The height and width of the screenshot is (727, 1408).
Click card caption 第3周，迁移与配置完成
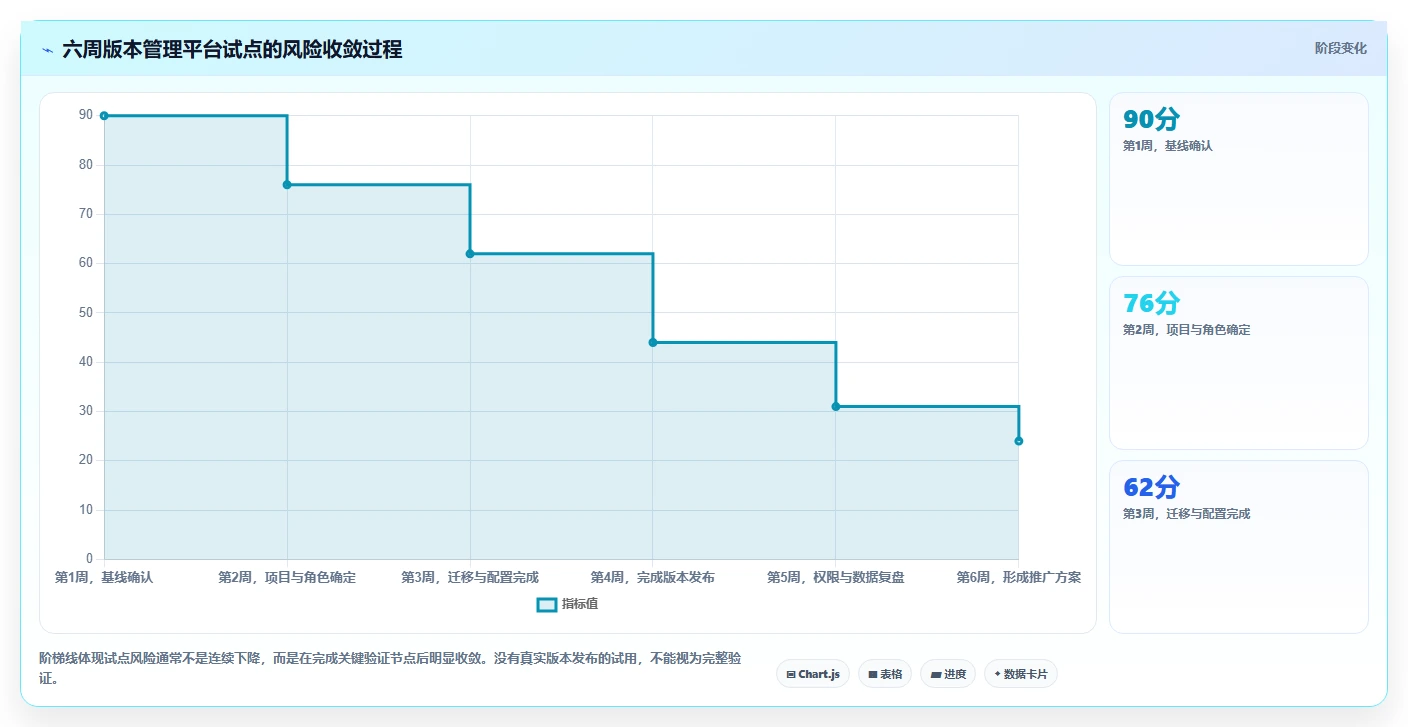tap(1187, 514)
